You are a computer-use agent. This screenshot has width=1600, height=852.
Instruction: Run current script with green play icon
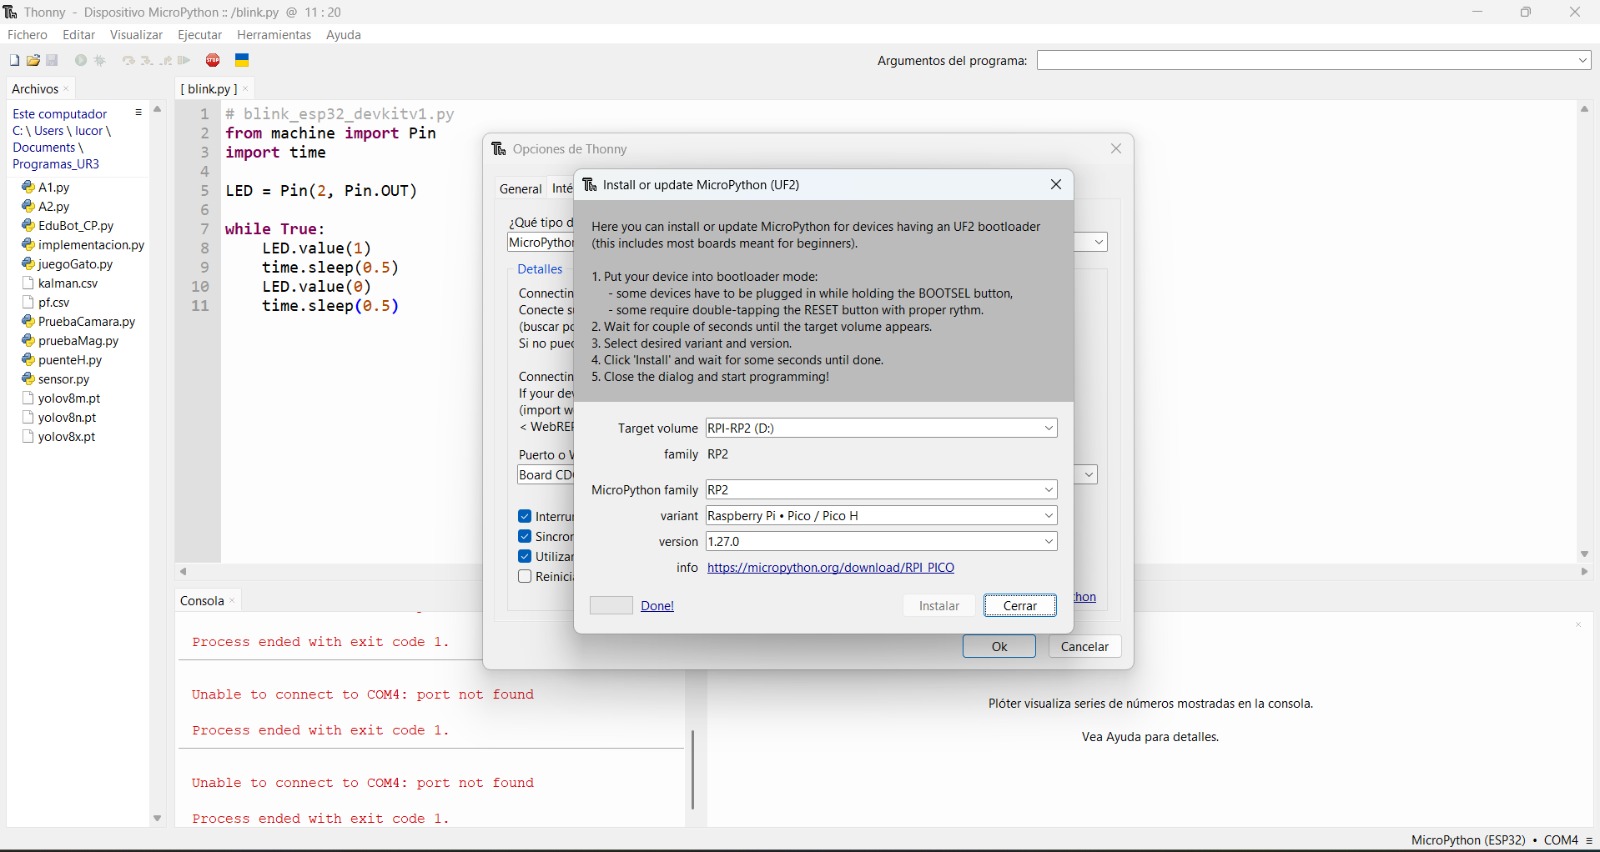[x=81, y=61]
